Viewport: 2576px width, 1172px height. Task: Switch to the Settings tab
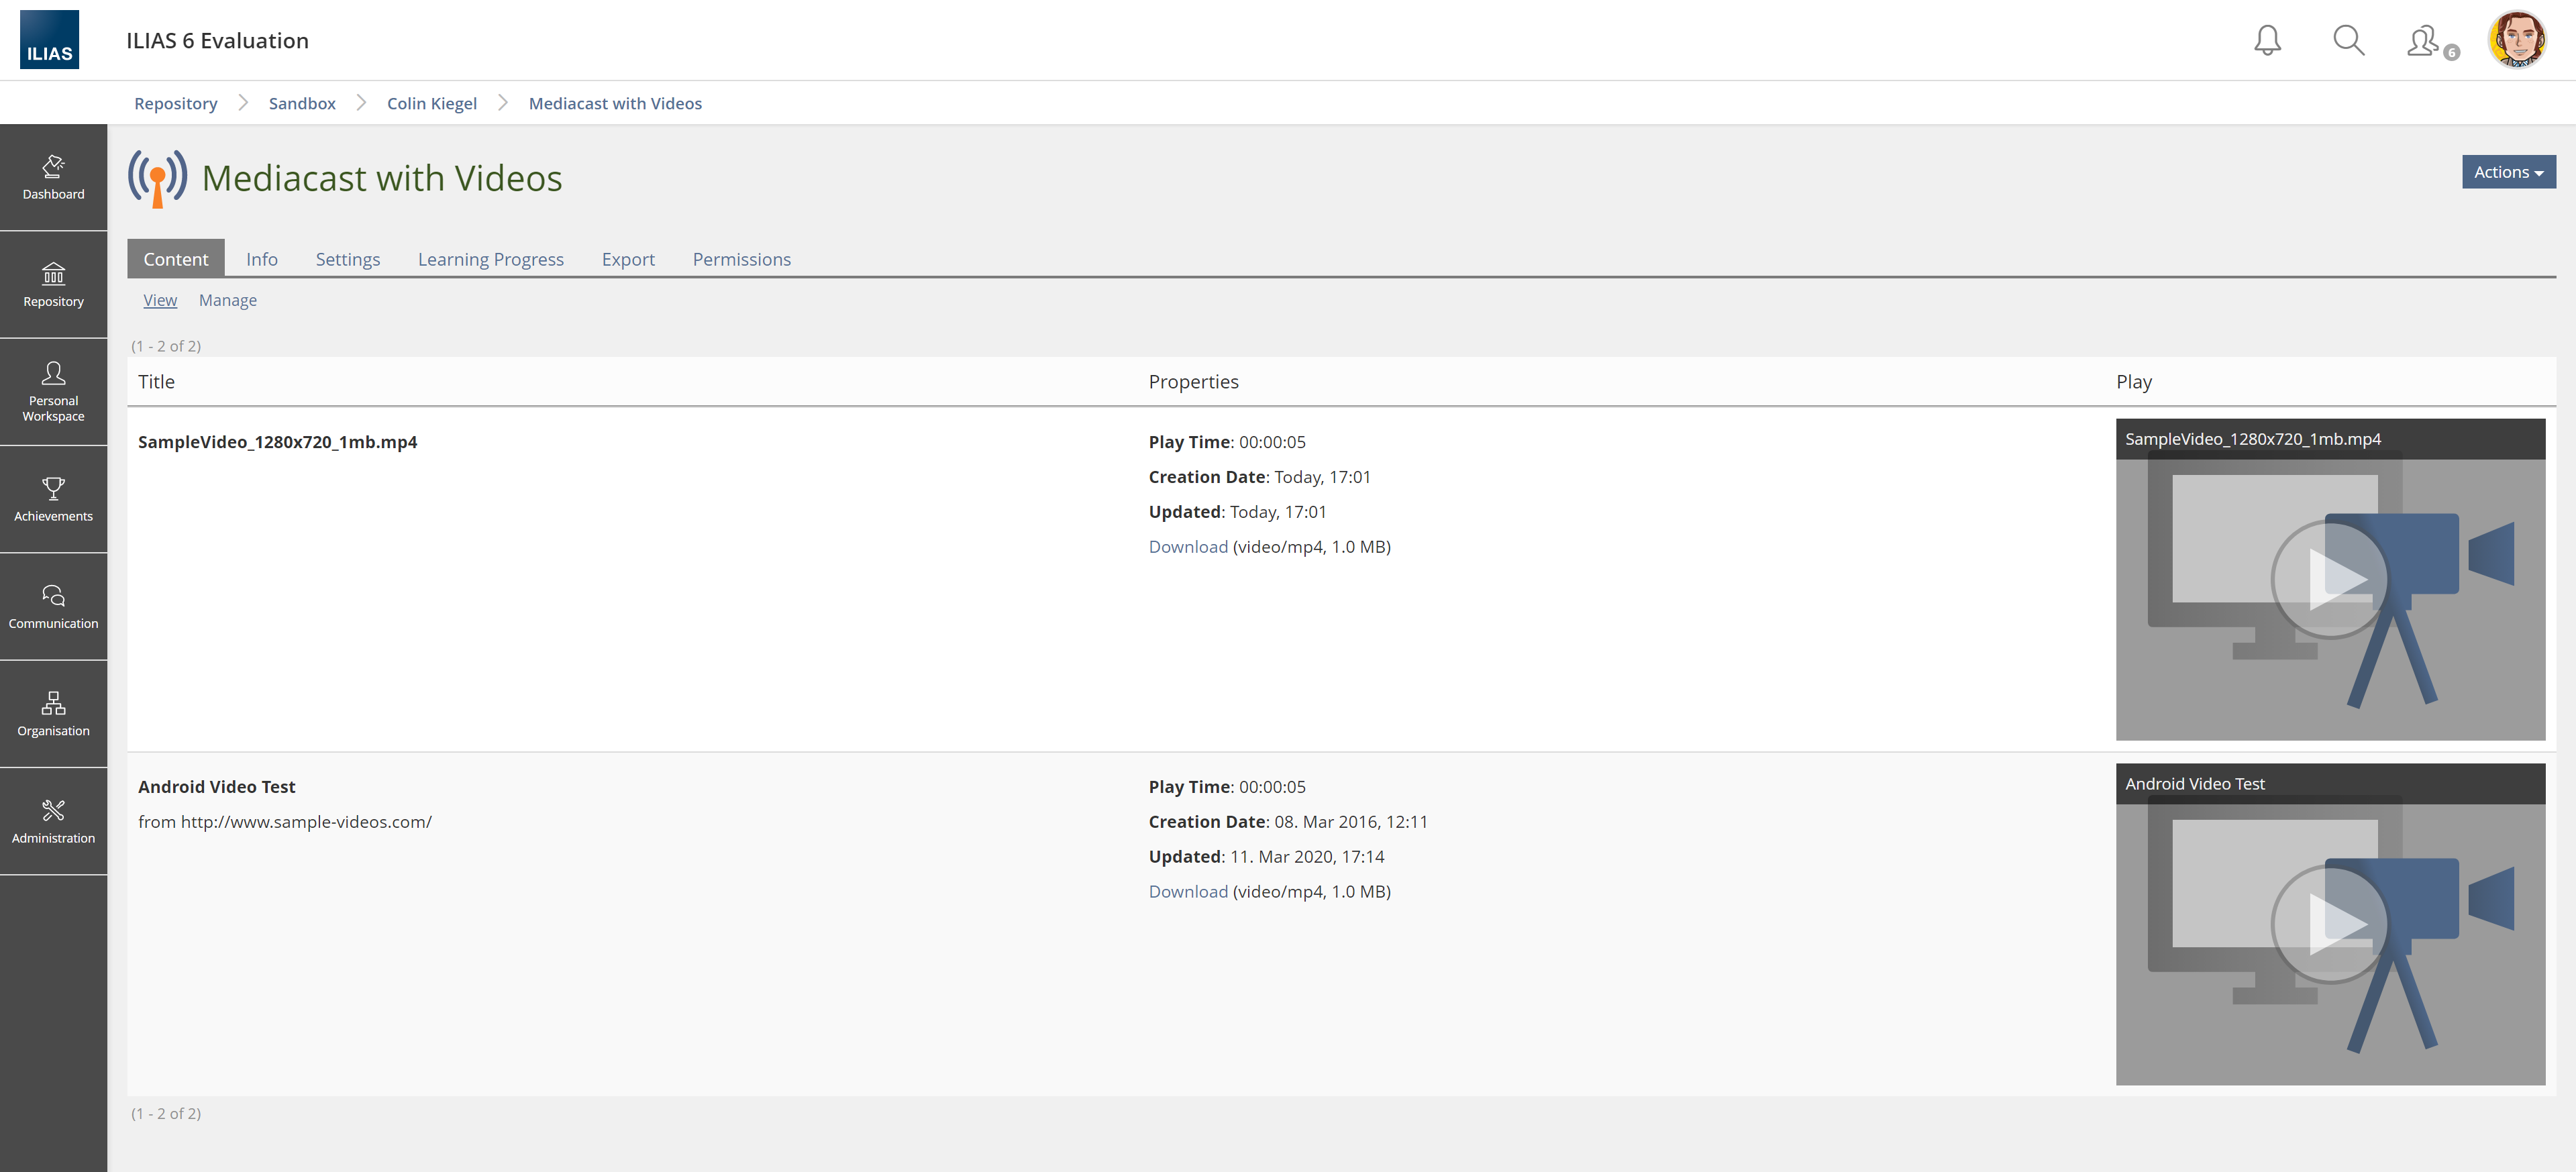[347, 259]
